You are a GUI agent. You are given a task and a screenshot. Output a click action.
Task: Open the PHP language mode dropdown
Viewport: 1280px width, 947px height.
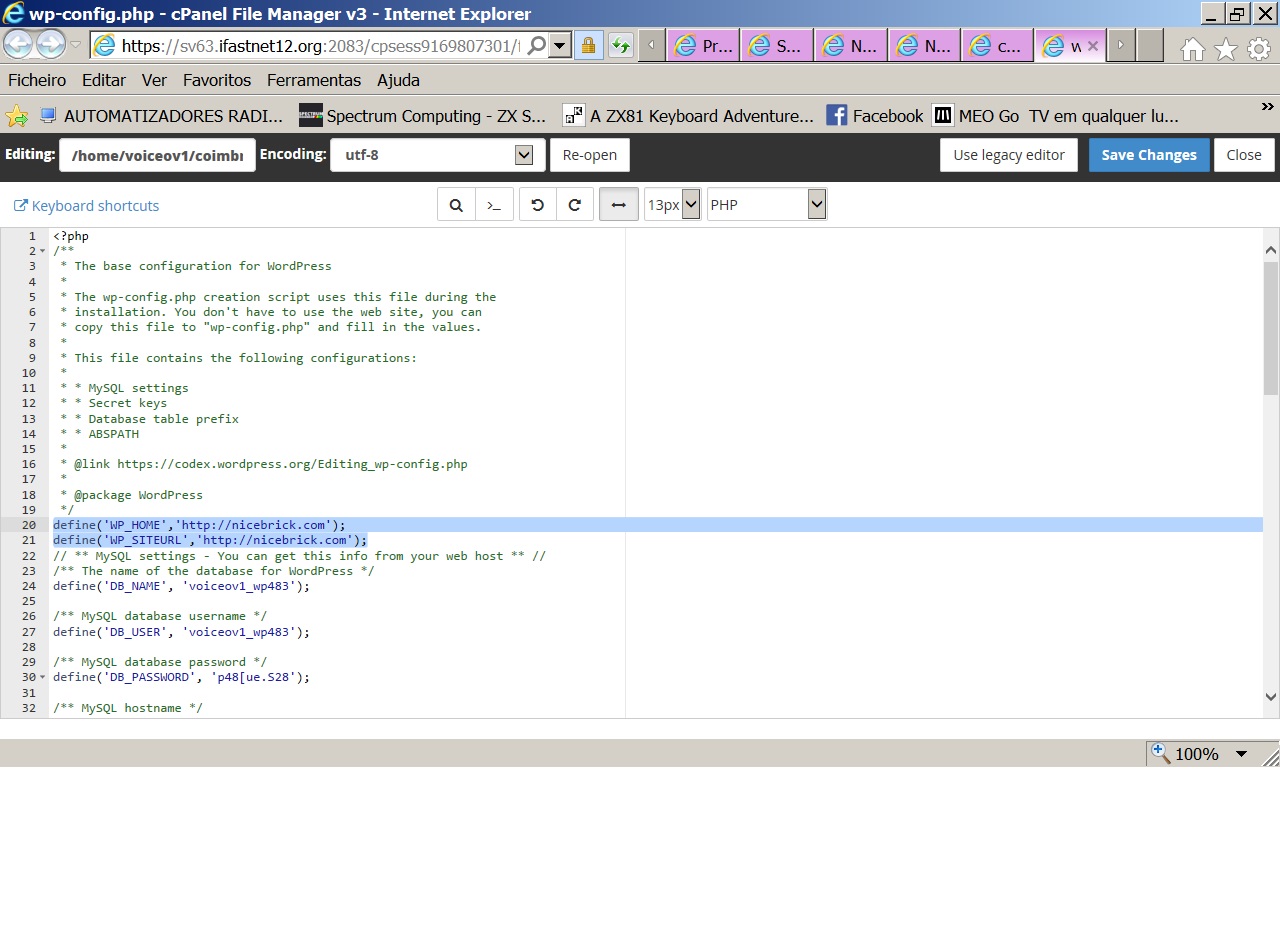click(x=767, y=205)
